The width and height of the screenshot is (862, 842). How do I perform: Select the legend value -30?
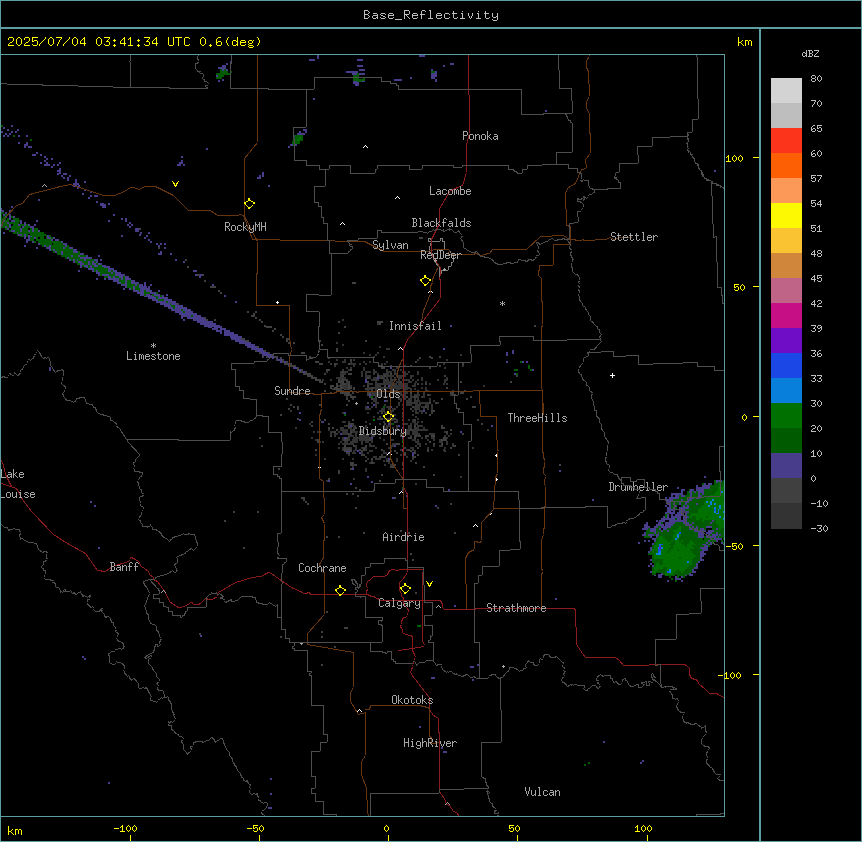pos(819,528)
